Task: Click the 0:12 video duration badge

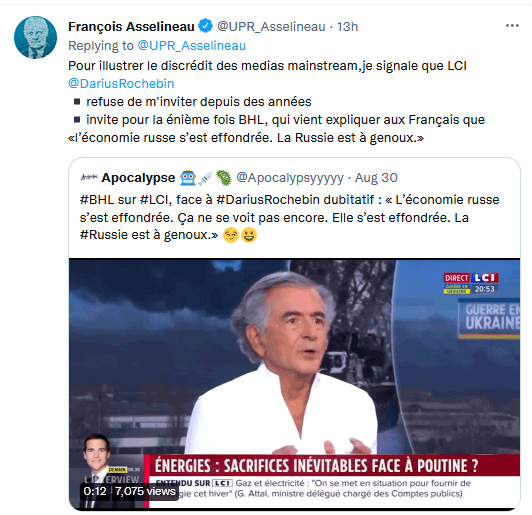Action: pyautogui.click(x=95, y=491)
